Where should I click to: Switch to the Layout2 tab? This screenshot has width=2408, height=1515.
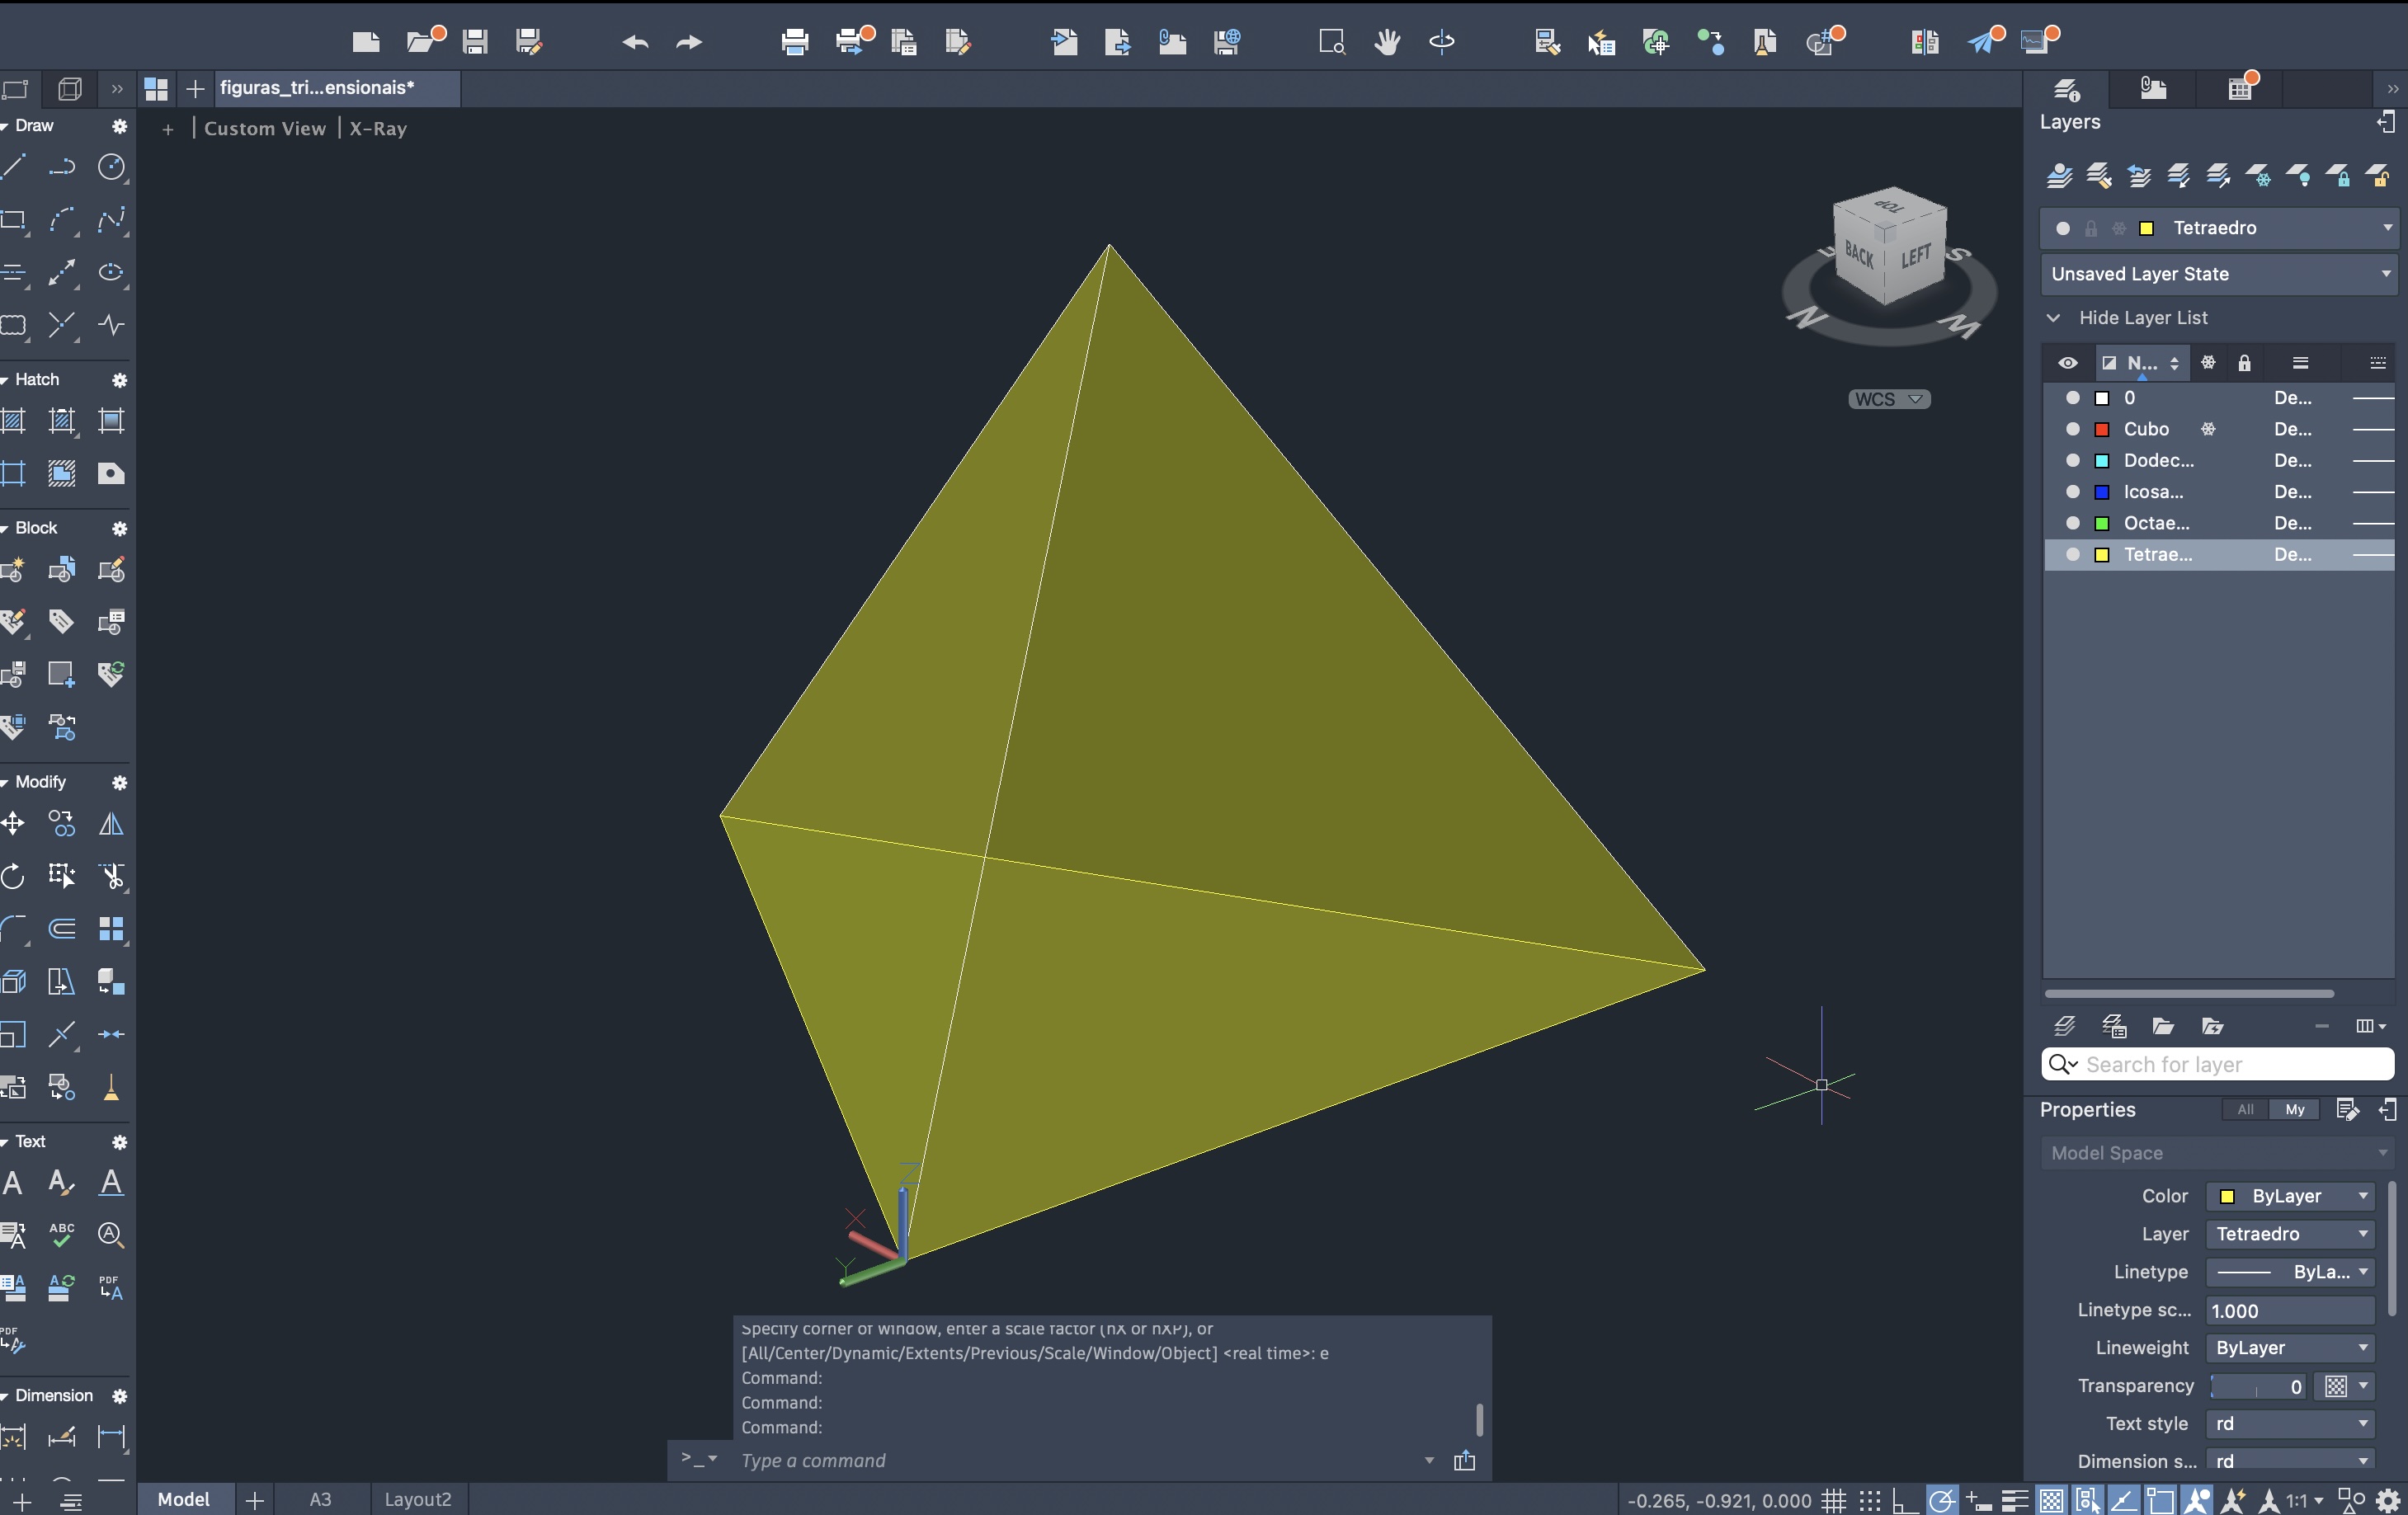[x=418, y=1499]
